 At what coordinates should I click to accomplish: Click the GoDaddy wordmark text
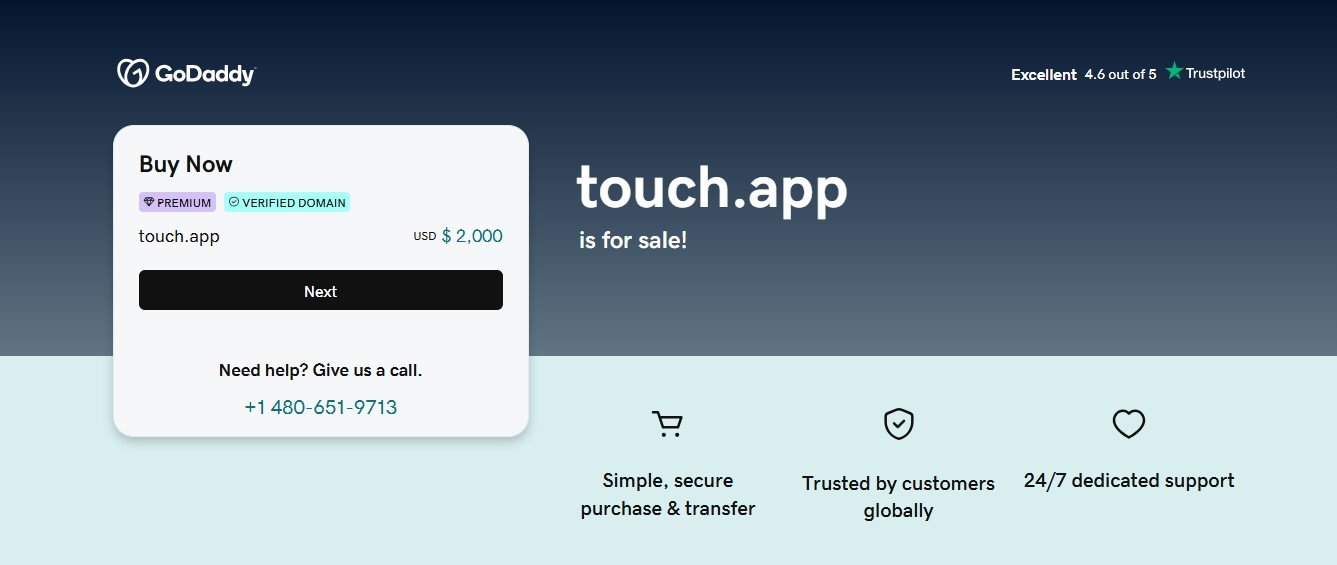(x=205, y=74)
